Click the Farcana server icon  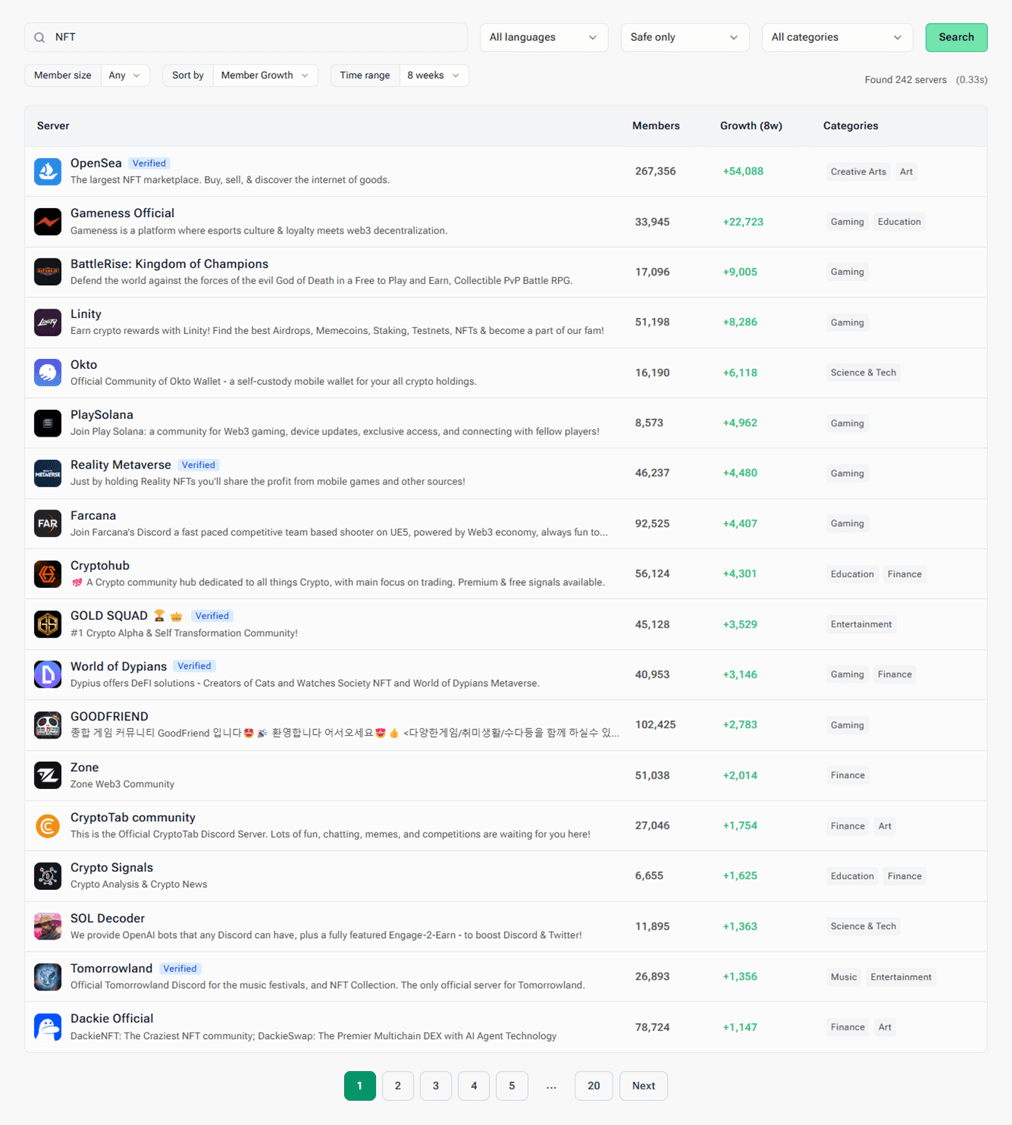[x=47, y=523]
